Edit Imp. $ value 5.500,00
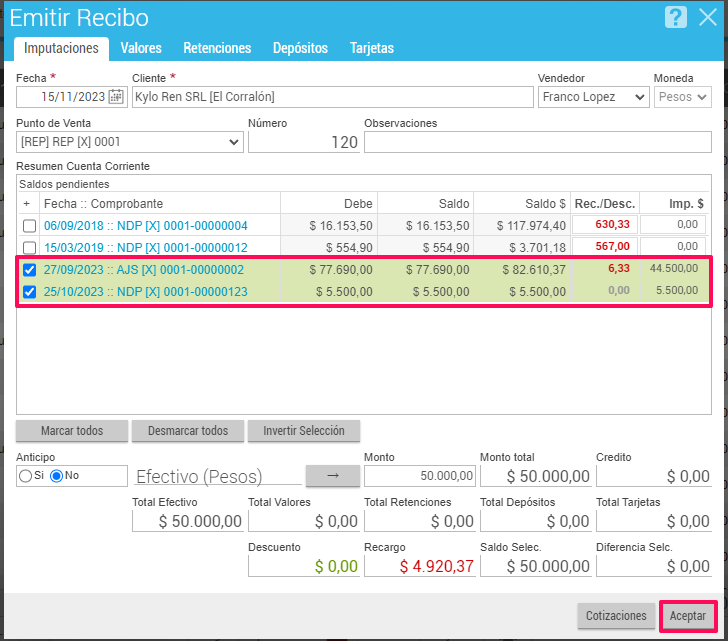The width and height of the screenshot is (728, 641). [673, 291]
